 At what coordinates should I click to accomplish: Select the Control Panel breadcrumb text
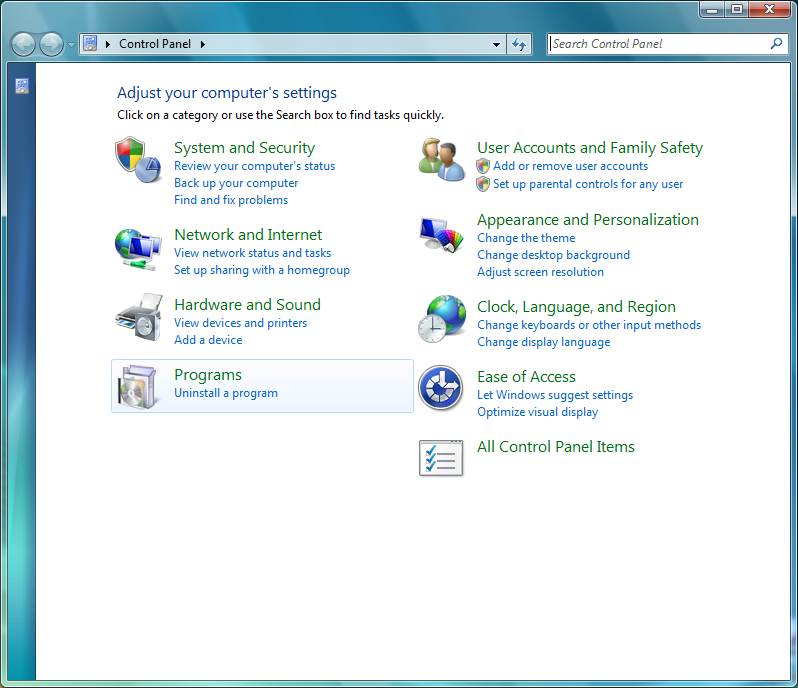155,44
